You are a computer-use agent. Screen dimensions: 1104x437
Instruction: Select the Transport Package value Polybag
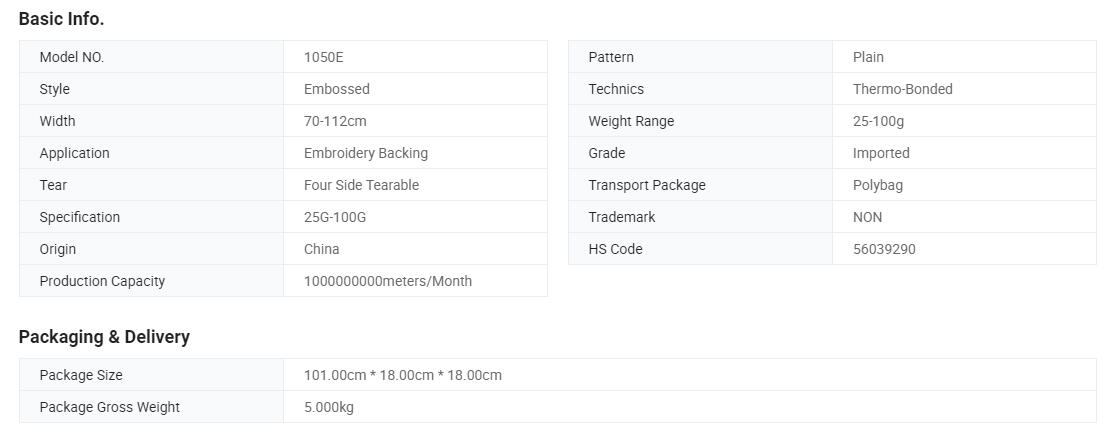point(877,185)
